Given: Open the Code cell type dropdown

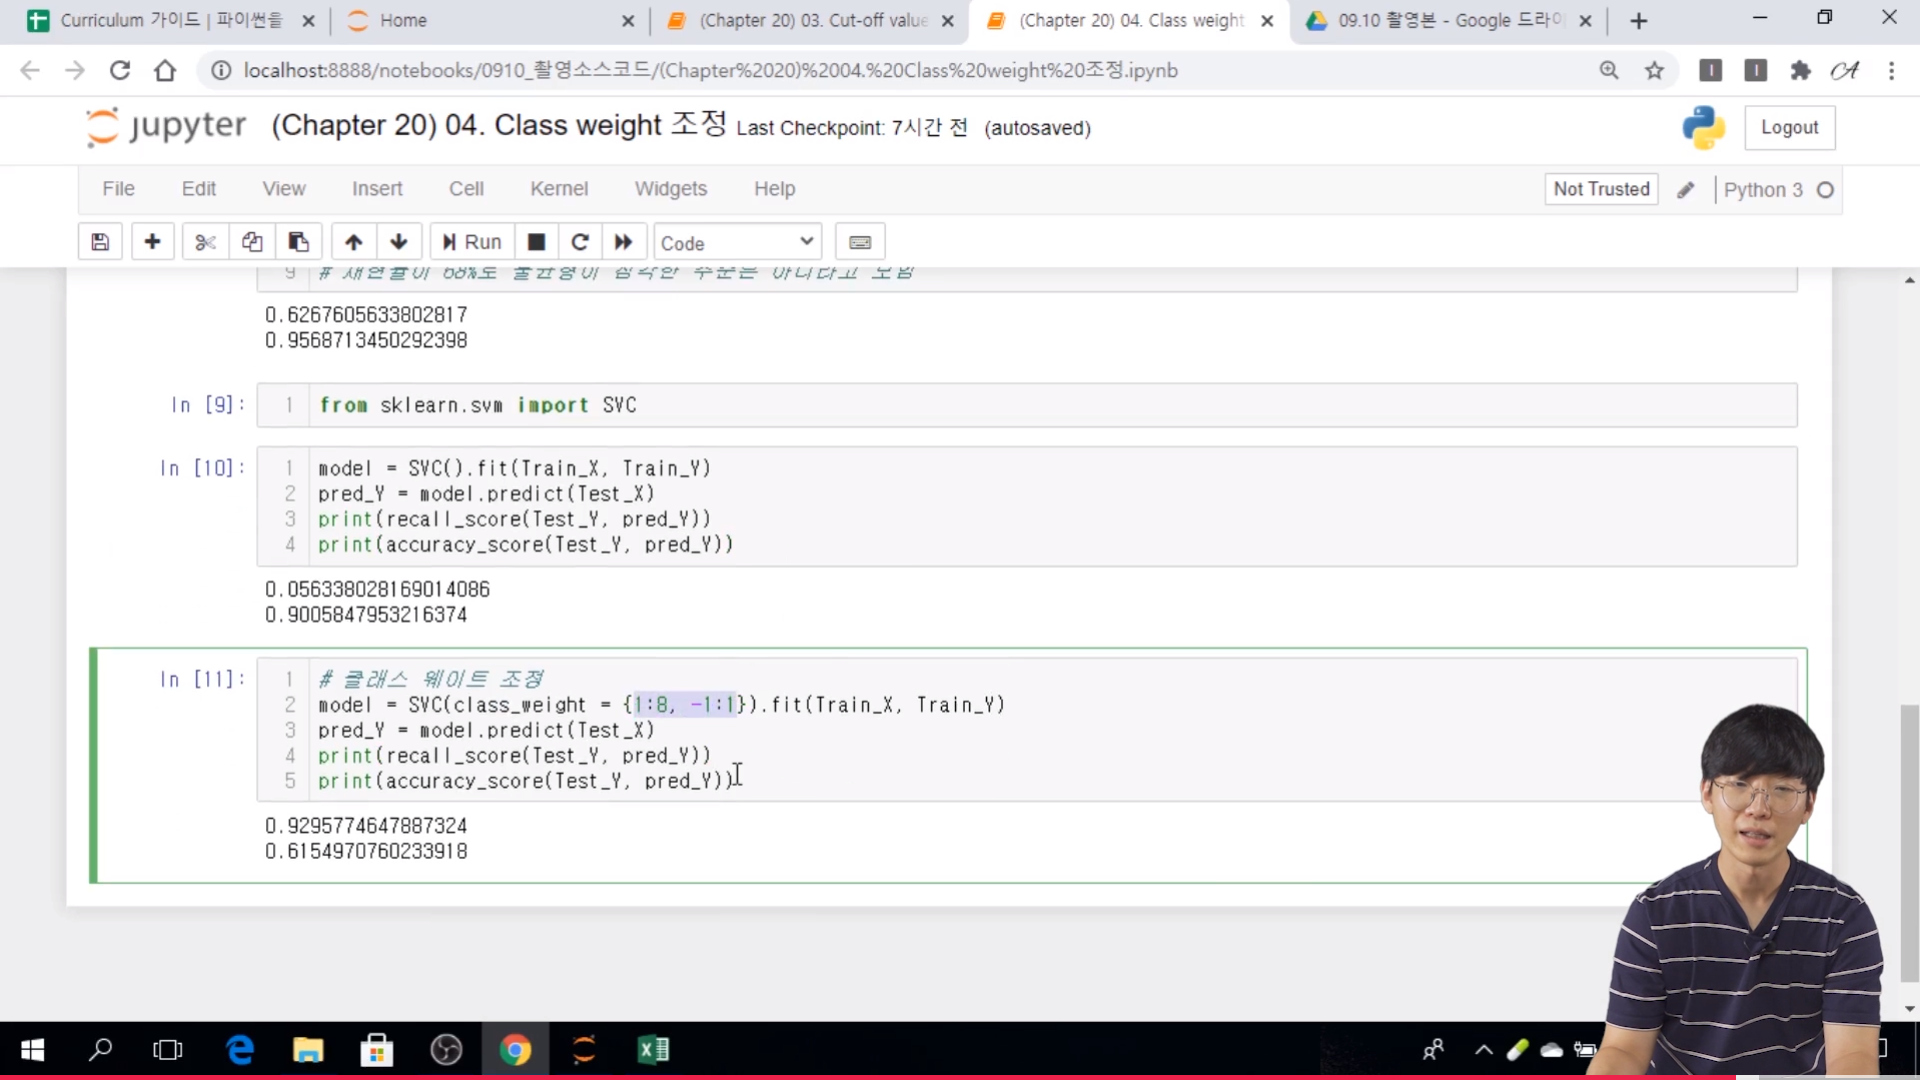Looking at the screenshot, I should pos(737,243).
